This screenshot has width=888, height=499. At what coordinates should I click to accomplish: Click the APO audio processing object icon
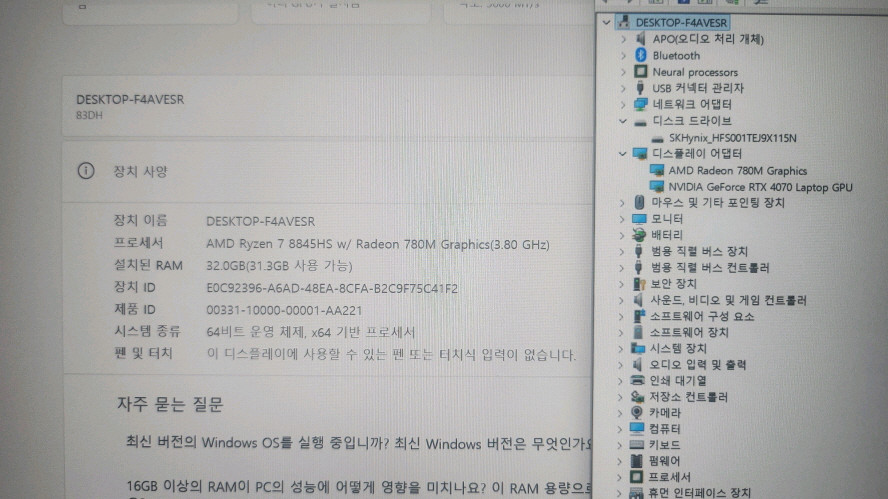[641, 39]
